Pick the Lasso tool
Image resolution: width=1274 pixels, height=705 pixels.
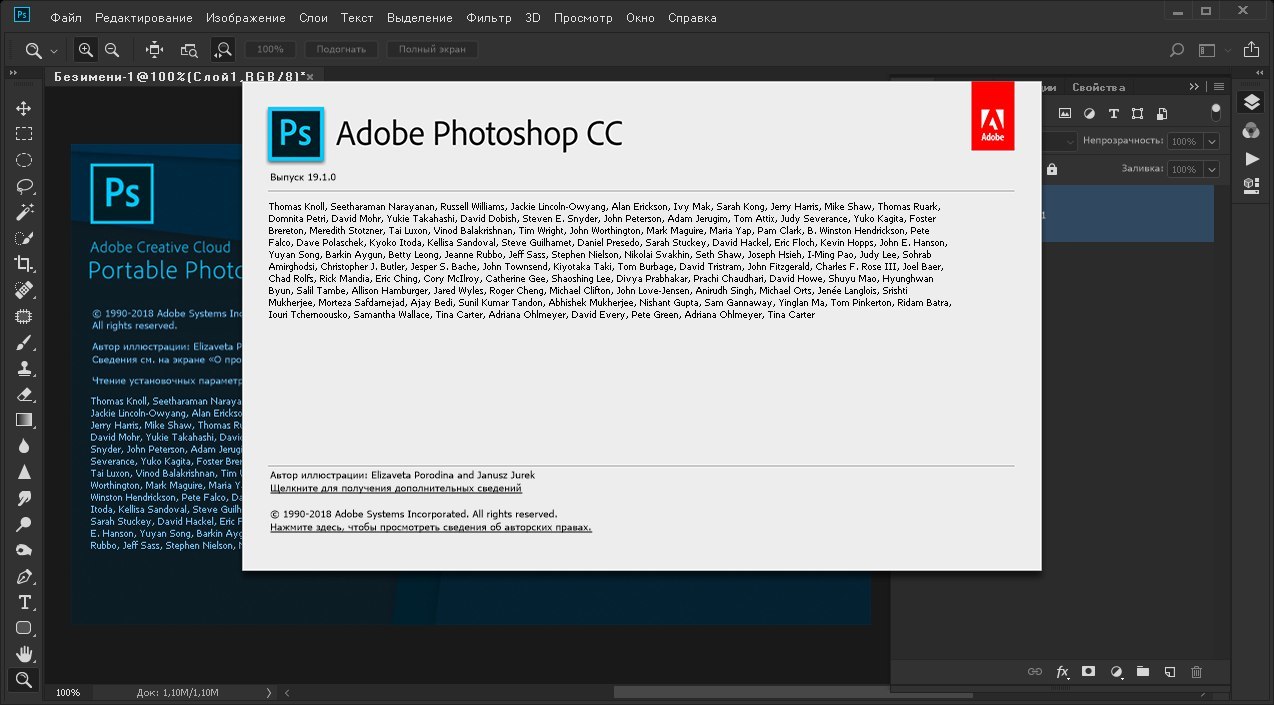tap(23, 186)
